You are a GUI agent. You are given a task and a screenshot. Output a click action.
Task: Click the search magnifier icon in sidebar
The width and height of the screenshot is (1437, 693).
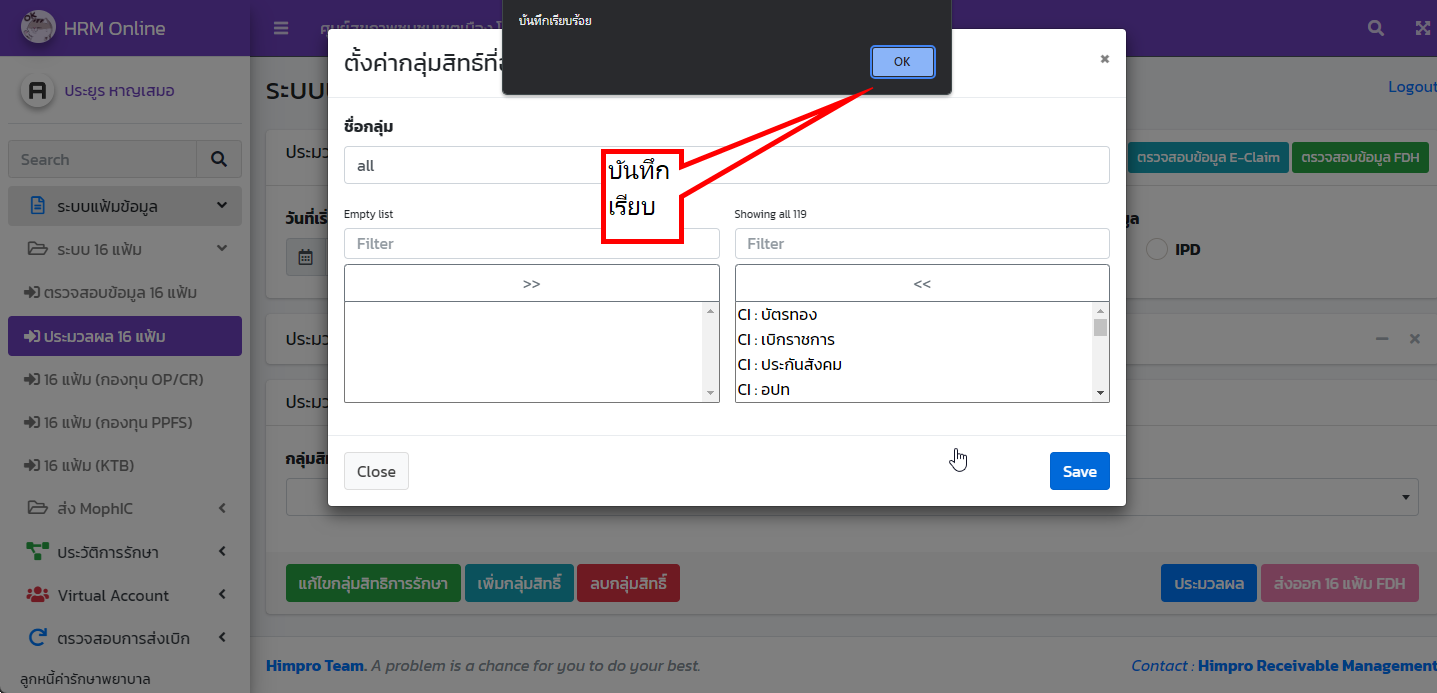click(218, 159)
